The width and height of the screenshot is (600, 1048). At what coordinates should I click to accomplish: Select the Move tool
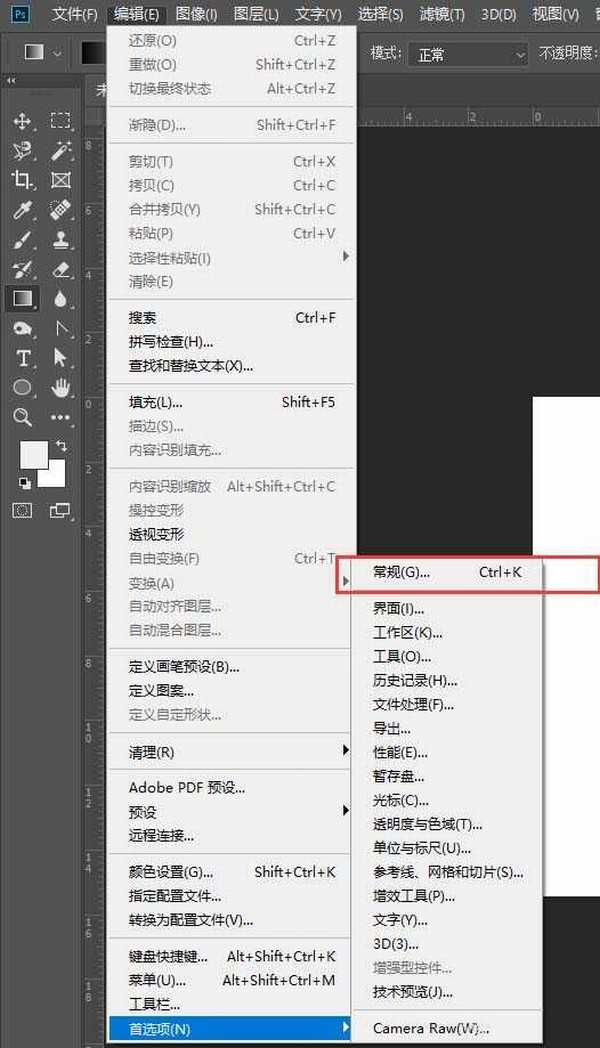(22, 121)
